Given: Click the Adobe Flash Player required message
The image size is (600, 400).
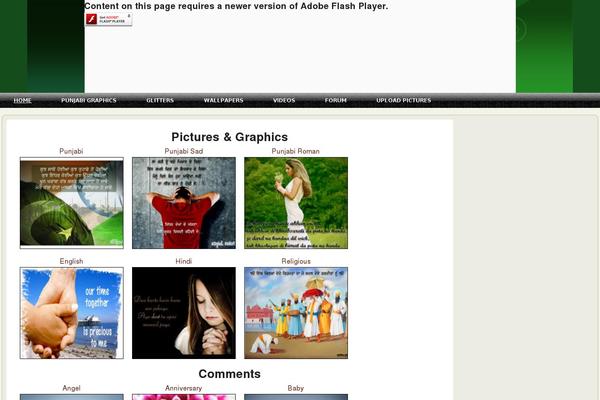Looking at the screenshot, I should (x=236, y=6).
